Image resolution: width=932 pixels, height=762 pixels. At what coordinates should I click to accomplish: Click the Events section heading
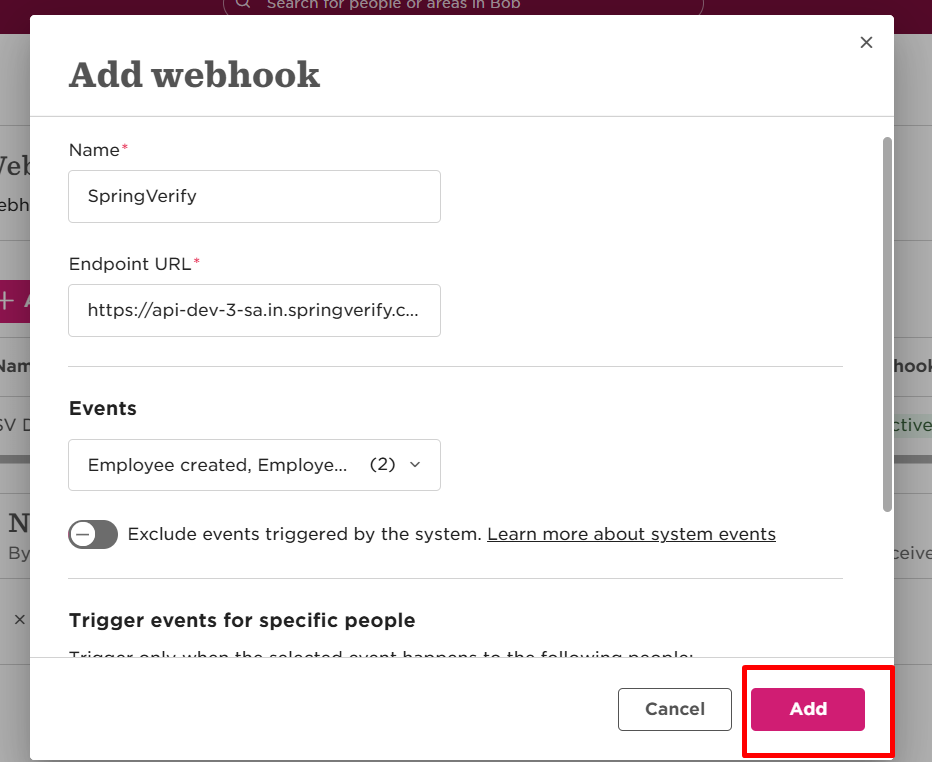[x=103, y=408]
